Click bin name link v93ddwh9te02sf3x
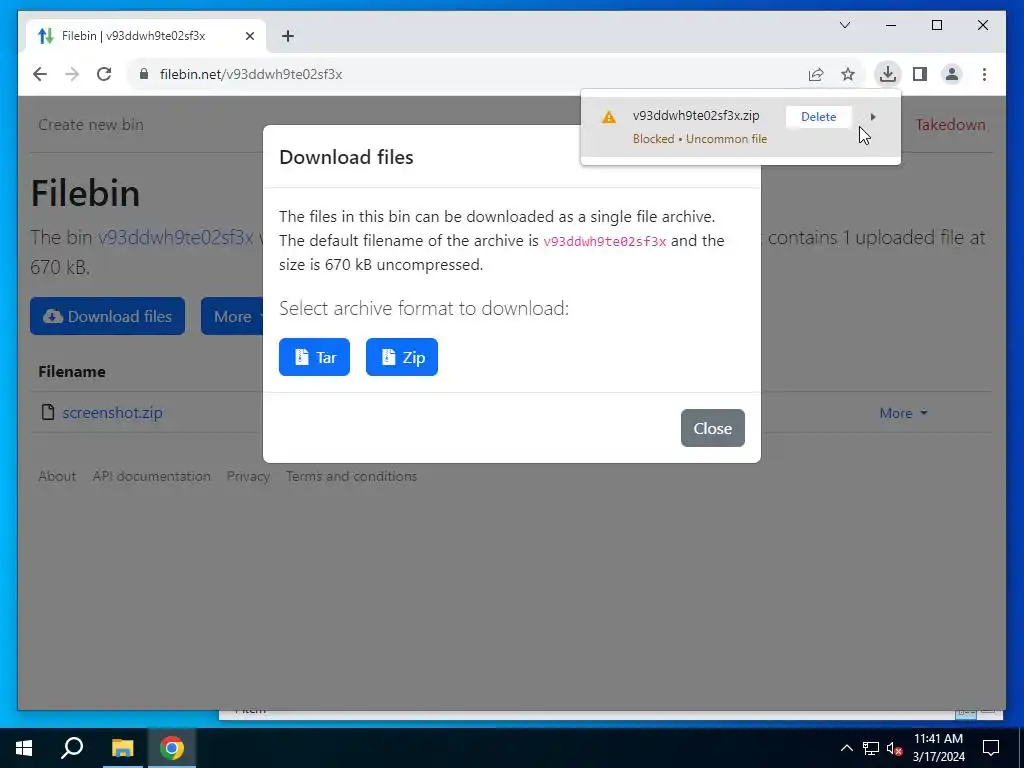The width and height of the screenshot is (1024, 768). pos(176,237)
